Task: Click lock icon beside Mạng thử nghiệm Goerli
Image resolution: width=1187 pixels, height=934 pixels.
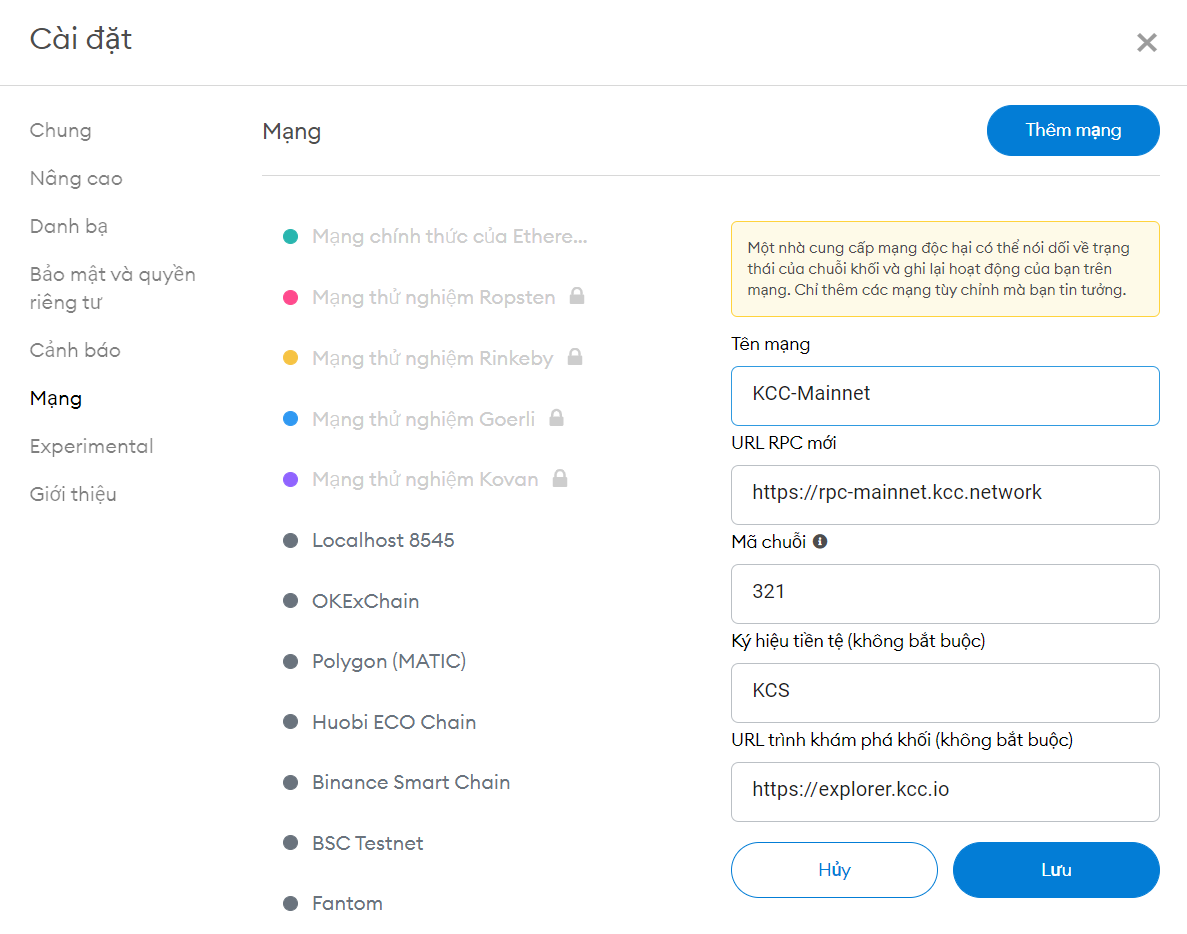Action: point(556,418)
